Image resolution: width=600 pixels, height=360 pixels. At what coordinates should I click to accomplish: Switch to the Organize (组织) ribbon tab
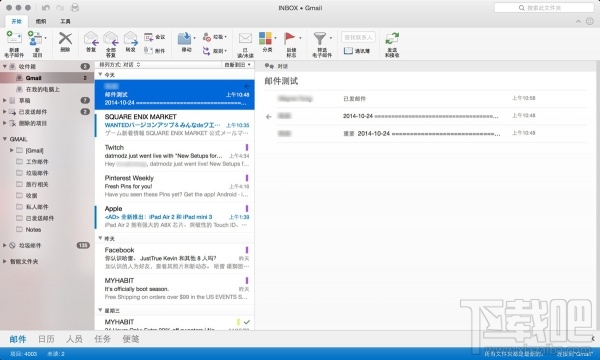(x=41, y=21)
